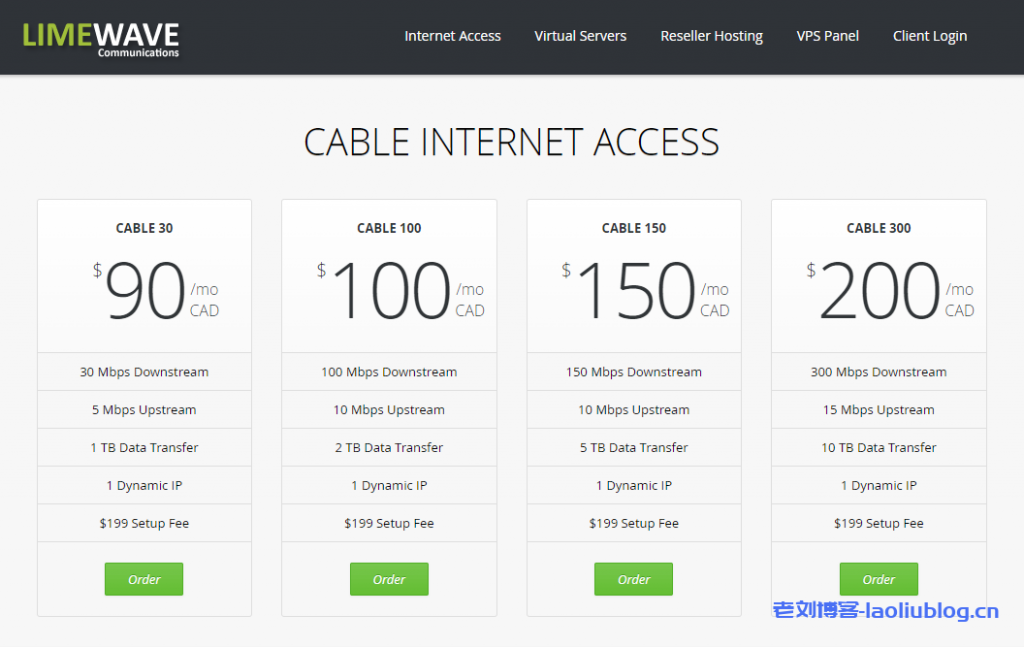The width and height of the screenshot is (1024, 647).
Task: Order the Cable 300 plan
Action: (878, 579)
